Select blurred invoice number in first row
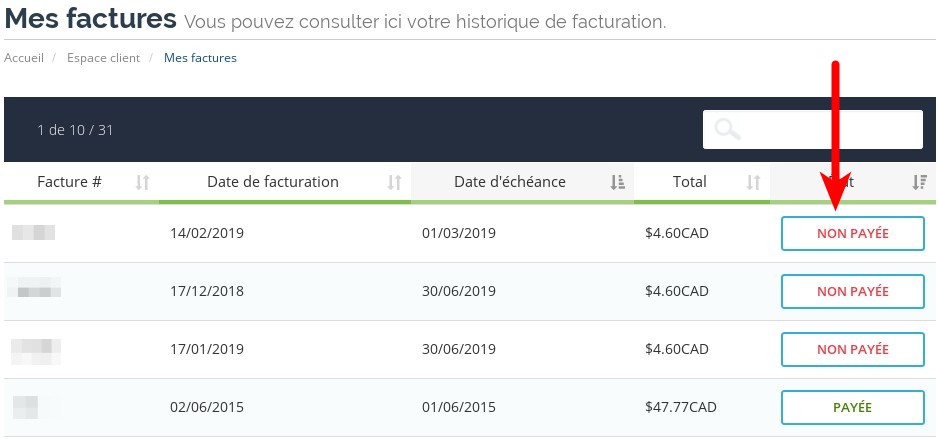This screenshot has height=439, width=938. click(x=34, y=233)
